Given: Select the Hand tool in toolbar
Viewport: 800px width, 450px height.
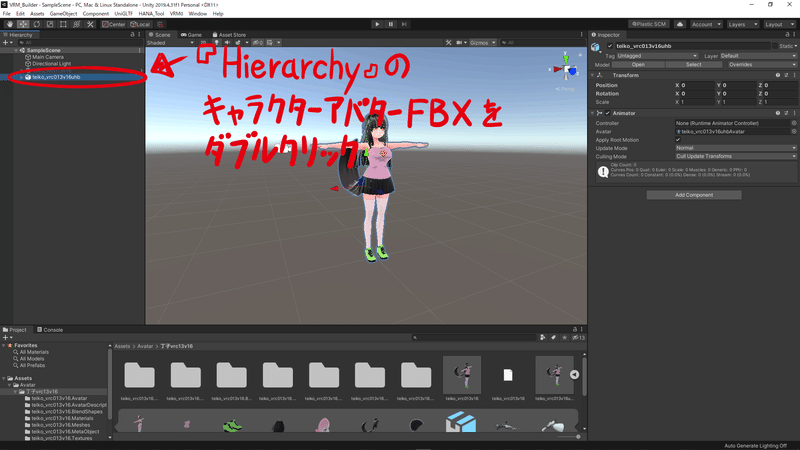Looking at the screenshot, I should pos(10,24).
